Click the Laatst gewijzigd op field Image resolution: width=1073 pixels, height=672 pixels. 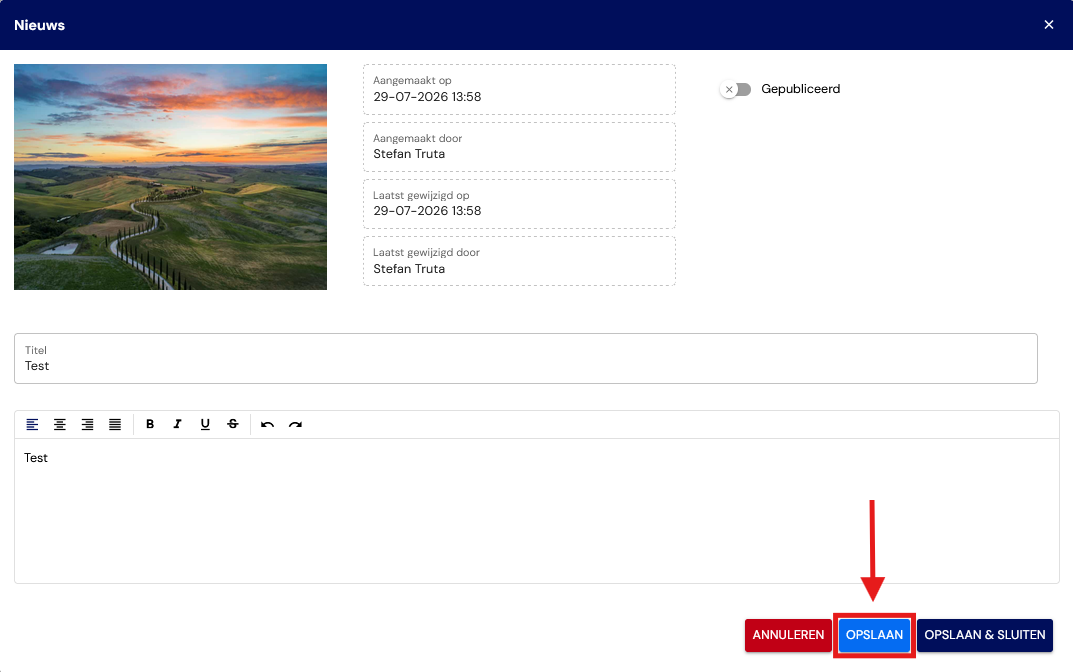pos(519,204)
